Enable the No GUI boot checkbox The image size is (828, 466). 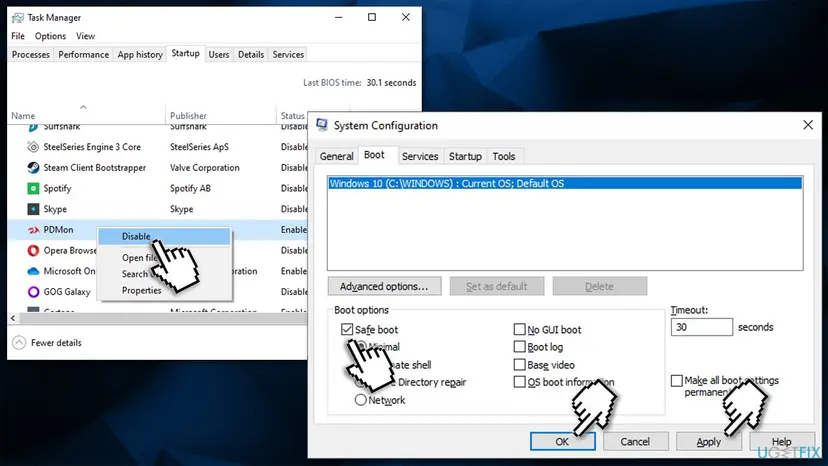click(x=520, y=330)
